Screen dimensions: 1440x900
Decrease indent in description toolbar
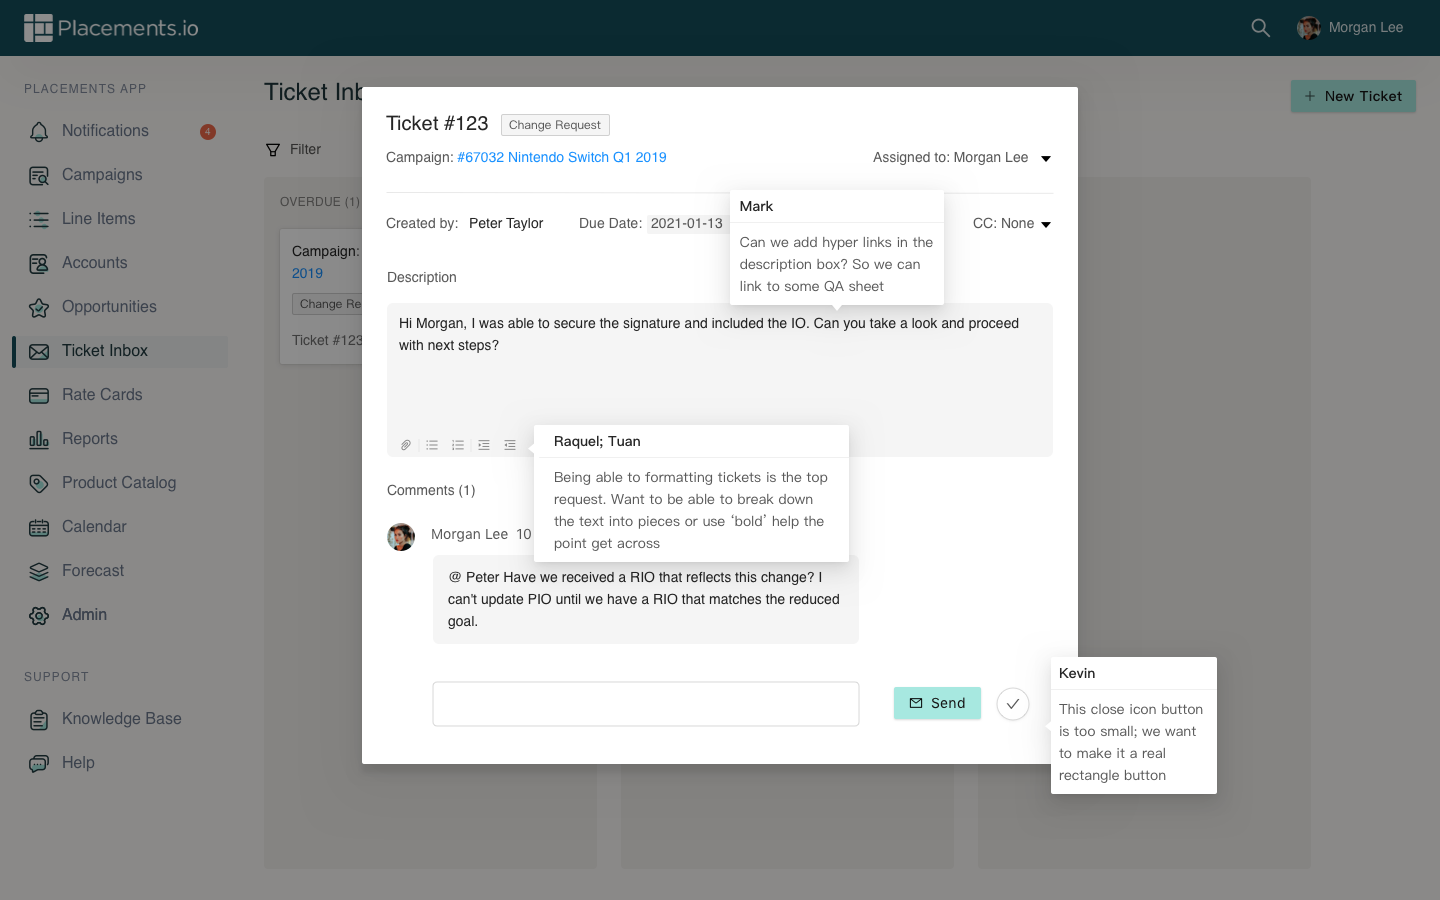(510, 445)
